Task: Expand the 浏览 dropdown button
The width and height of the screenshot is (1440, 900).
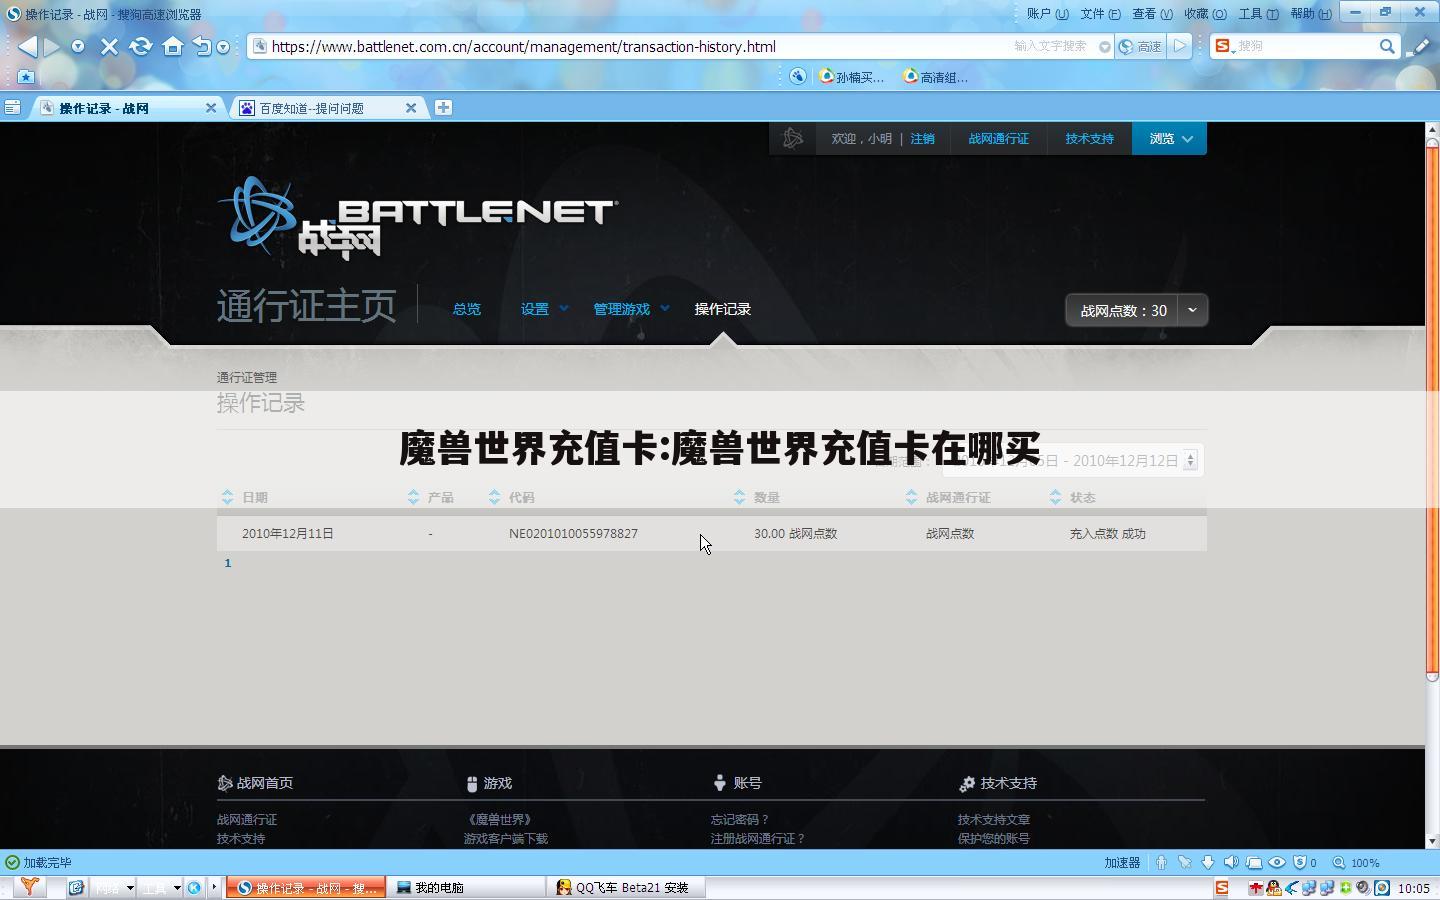Action: 1169,139
